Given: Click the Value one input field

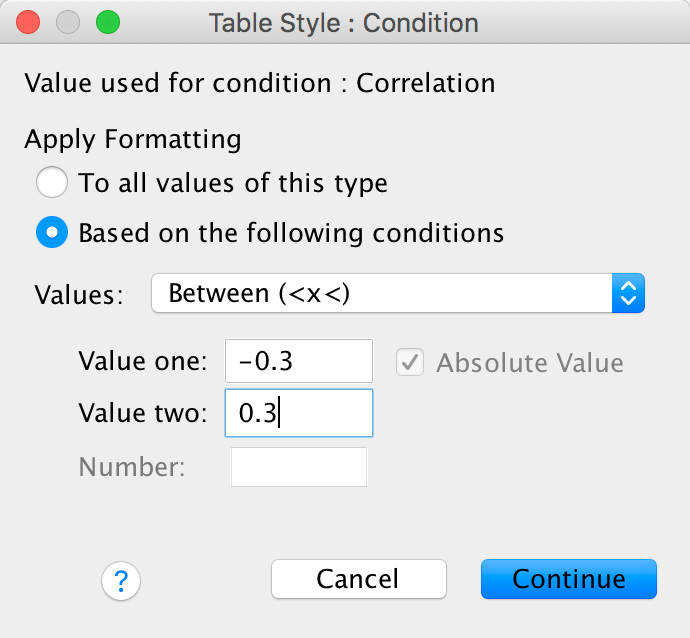Looking at the screenshot, I should point(299,362).
